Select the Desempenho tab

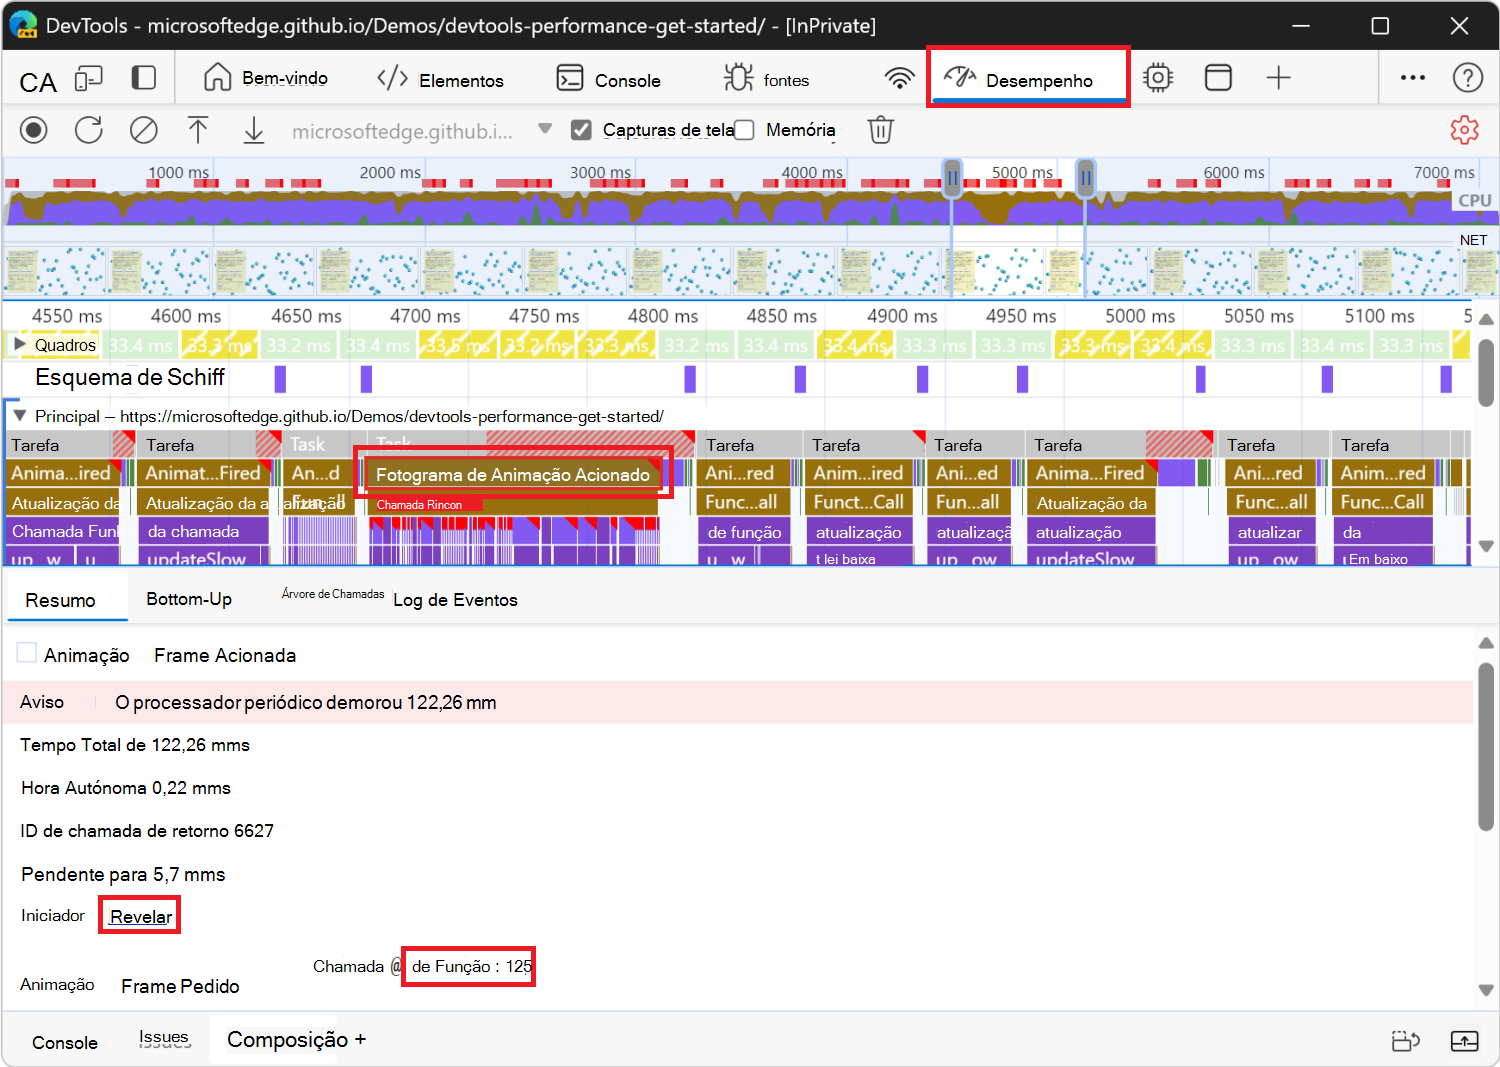[x=1027, y=78]
